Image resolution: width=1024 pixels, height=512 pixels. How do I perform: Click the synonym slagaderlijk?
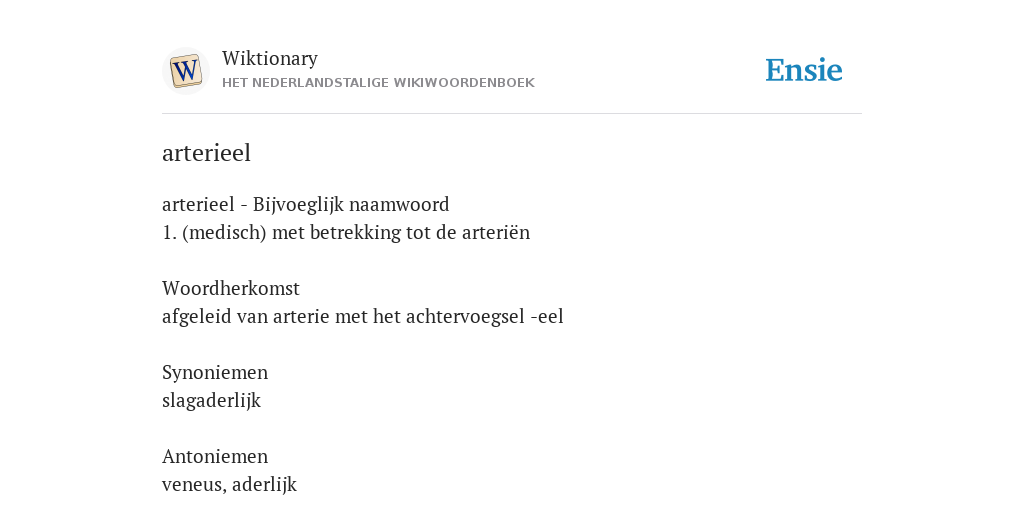pyautogui.click(x=212, y=400)
